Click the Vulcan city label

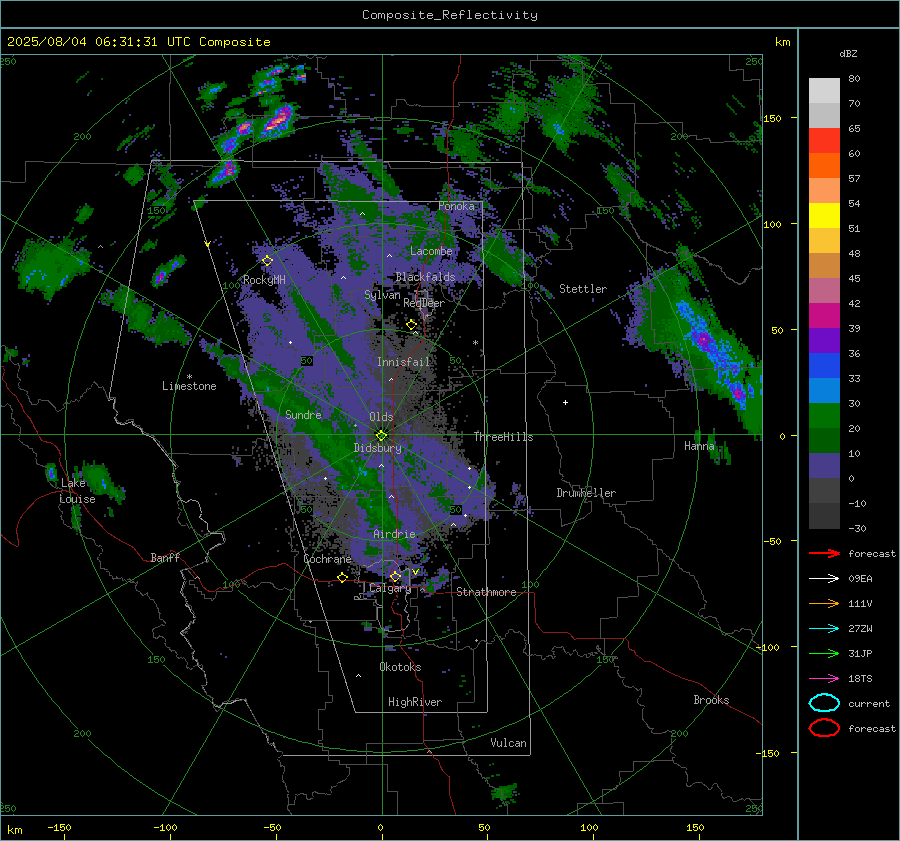tap(508, 743)
